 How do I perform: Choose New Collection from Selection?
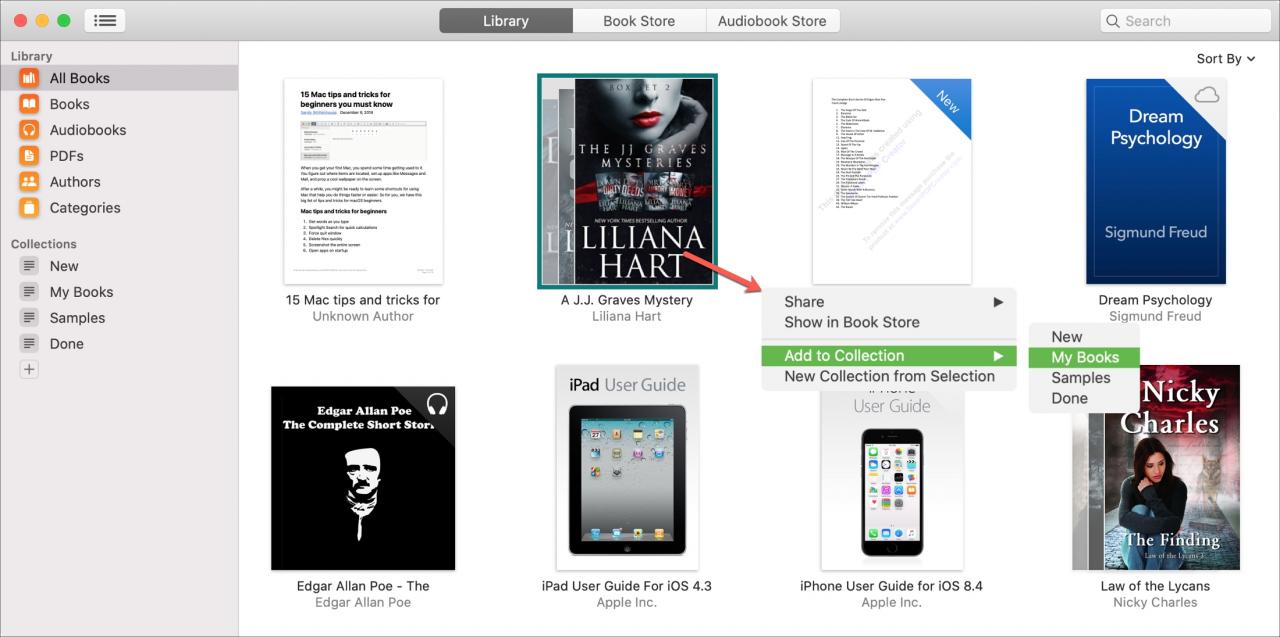click(889, 376)
